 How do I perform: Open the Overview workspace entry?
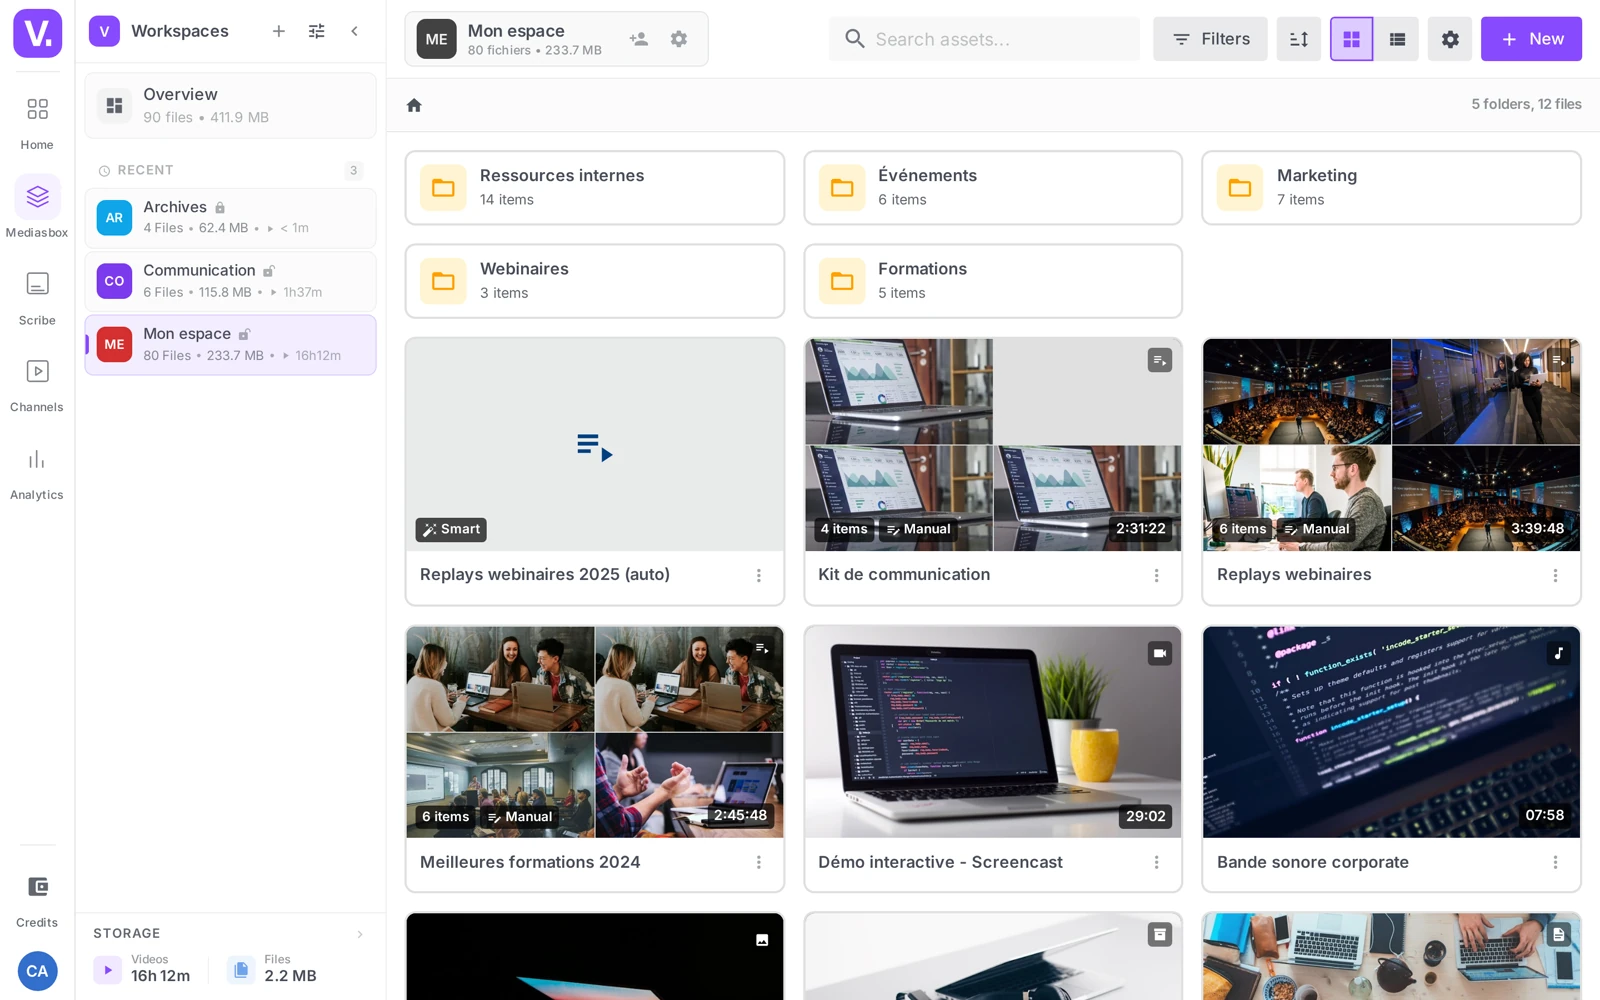pos(231,105)
